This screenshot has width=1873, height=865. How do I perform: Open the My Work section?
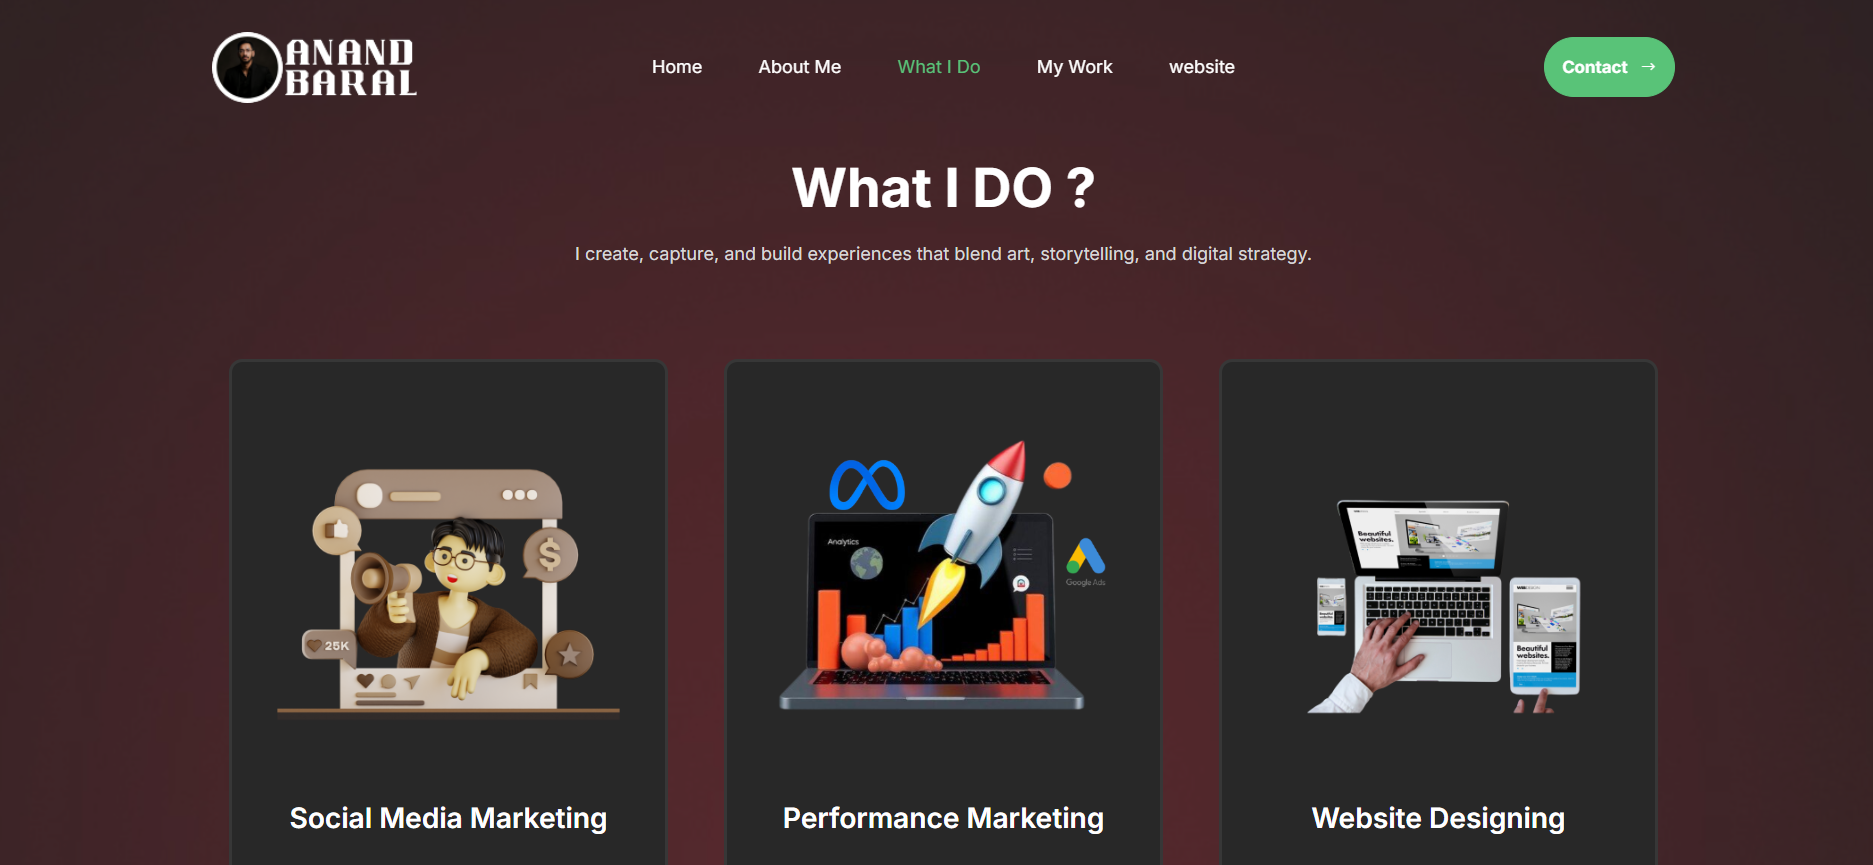(1074, 67)
